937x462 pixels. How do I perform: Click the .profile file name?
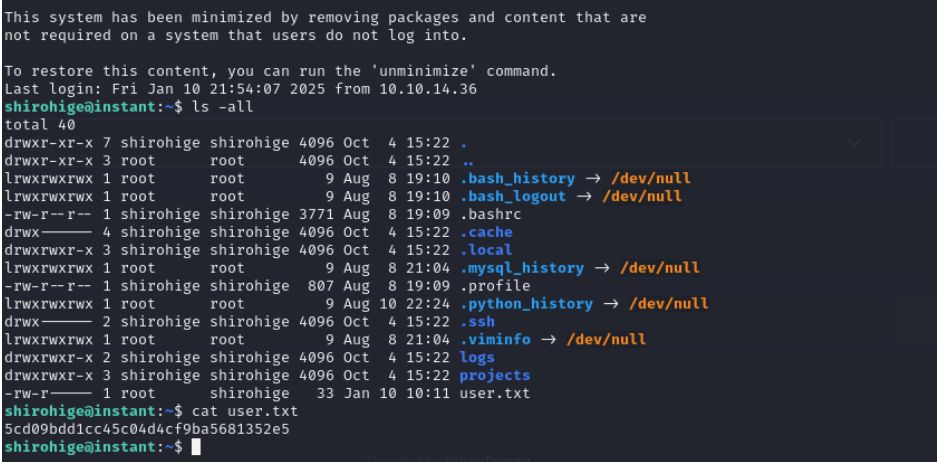pos(495,286)
